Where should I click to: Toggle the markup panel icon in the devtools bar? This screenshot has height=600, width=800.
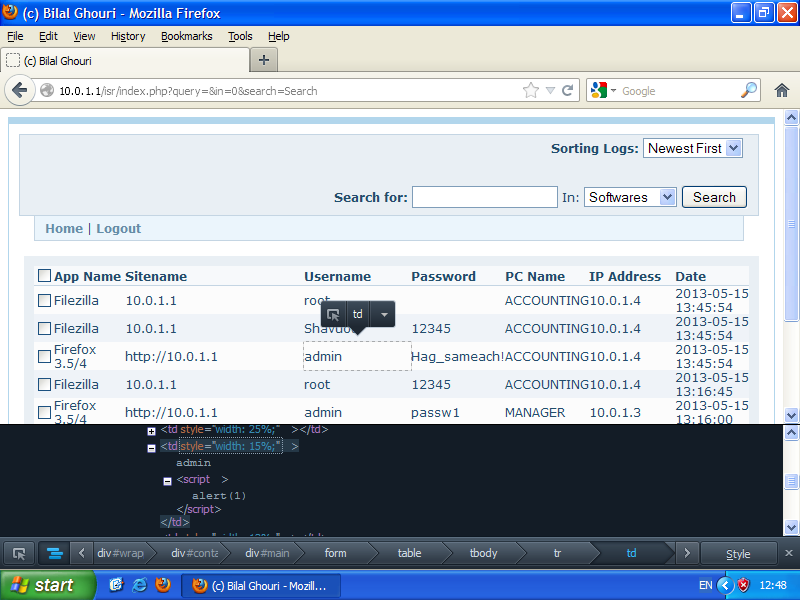[55, 553]
